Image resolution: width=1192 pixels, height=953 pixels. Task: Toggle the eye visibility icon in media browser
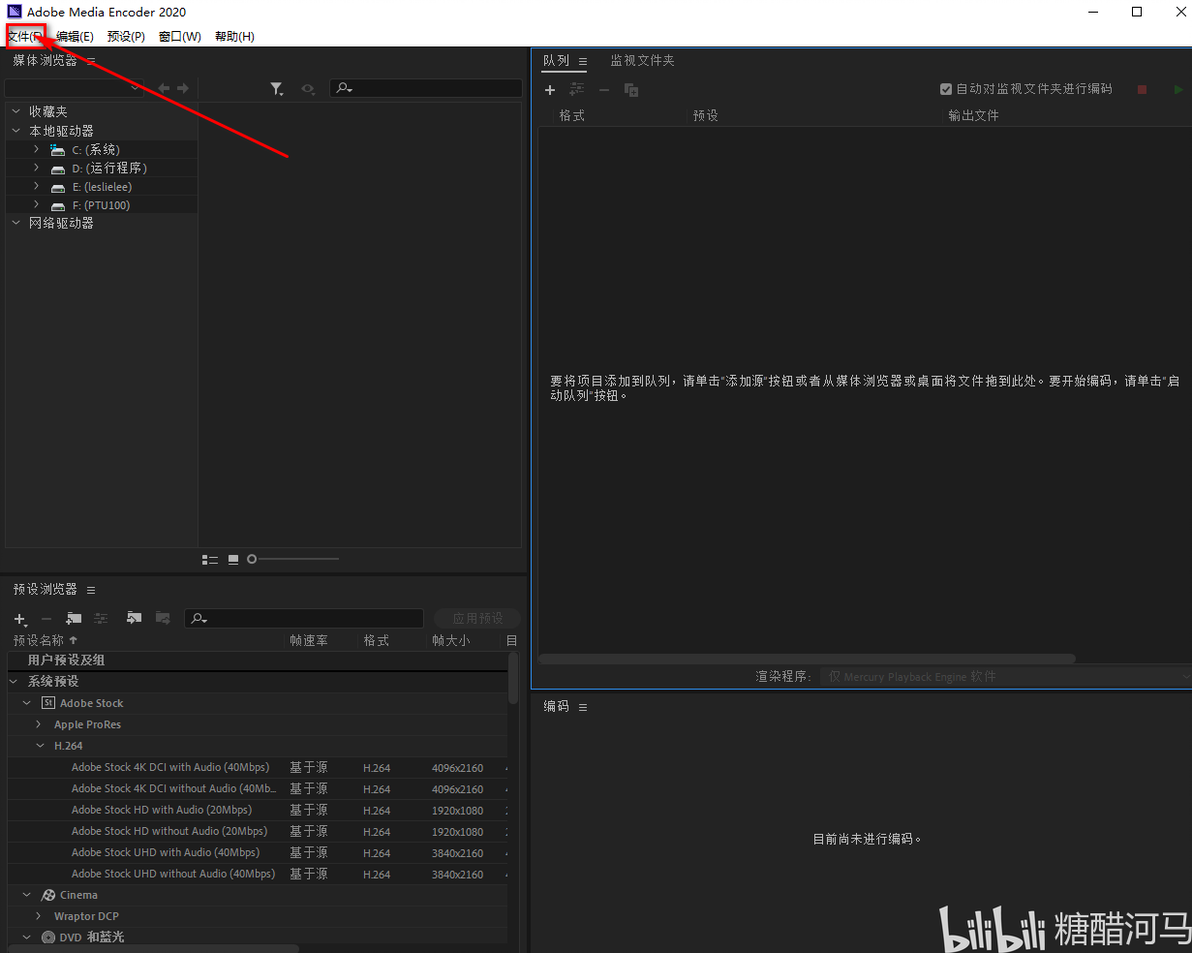307,89
